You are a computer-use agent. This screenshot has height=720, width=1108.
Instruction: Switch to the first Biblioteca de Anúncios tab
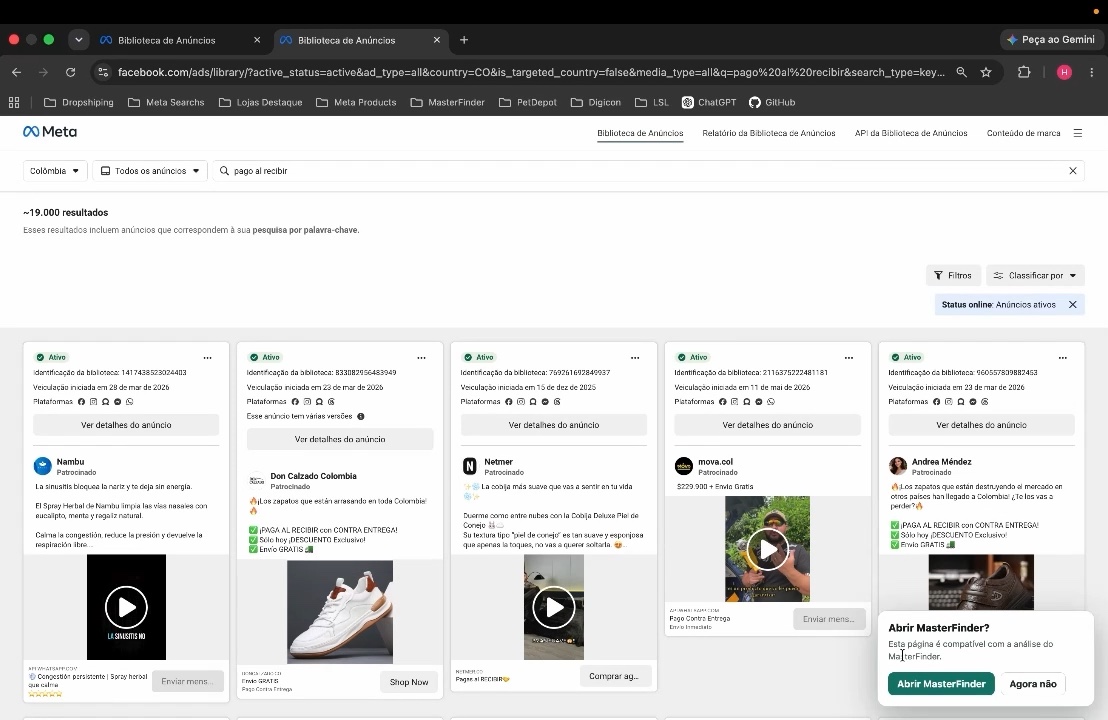[167, 40]
